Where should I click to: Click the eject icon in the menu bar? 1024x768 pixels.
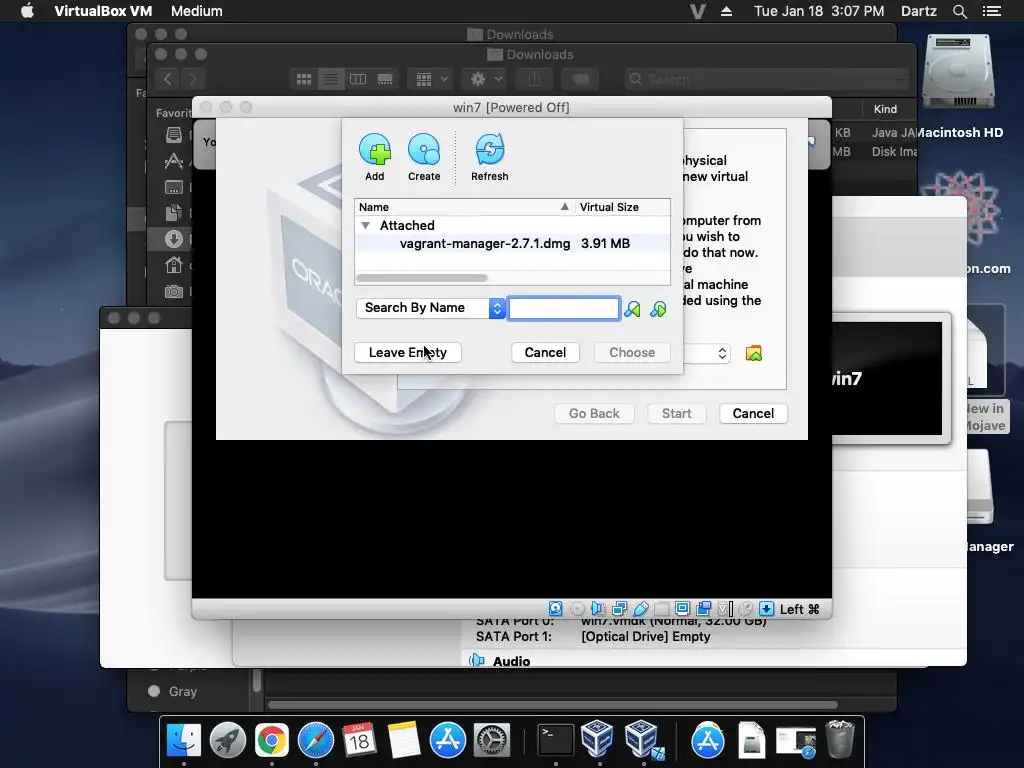click(726, 11)
